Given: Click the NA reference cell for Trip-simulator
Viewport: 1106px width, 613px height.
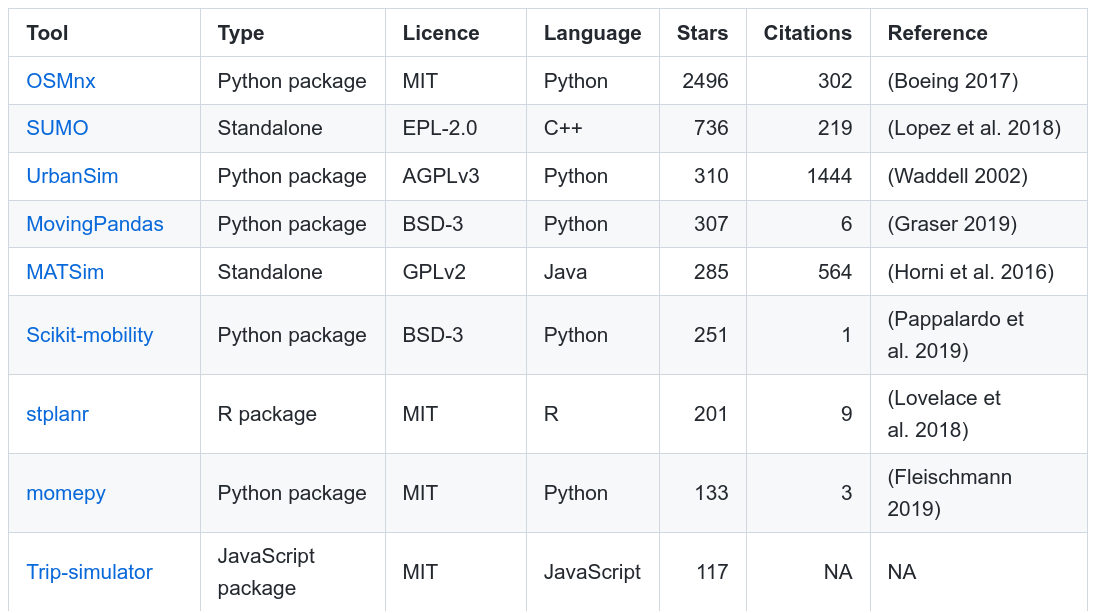Looking at the screenshot, I should pos(901,572).
